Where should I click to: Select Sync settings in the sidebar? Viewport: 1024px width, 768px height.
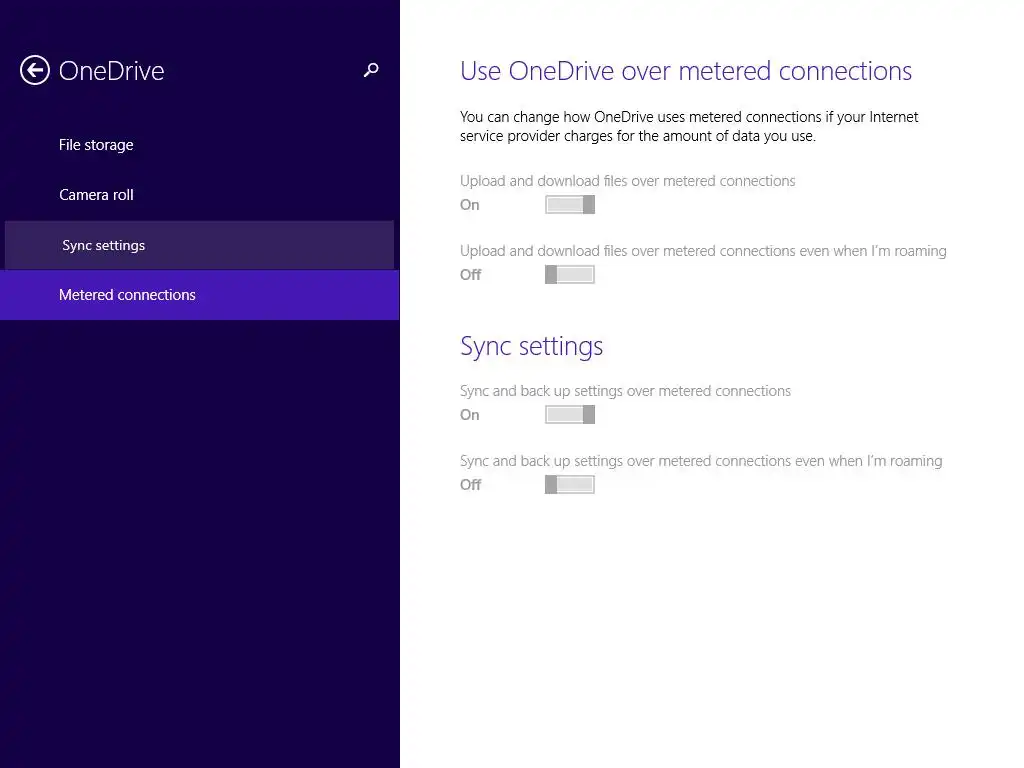pos(199,245)
